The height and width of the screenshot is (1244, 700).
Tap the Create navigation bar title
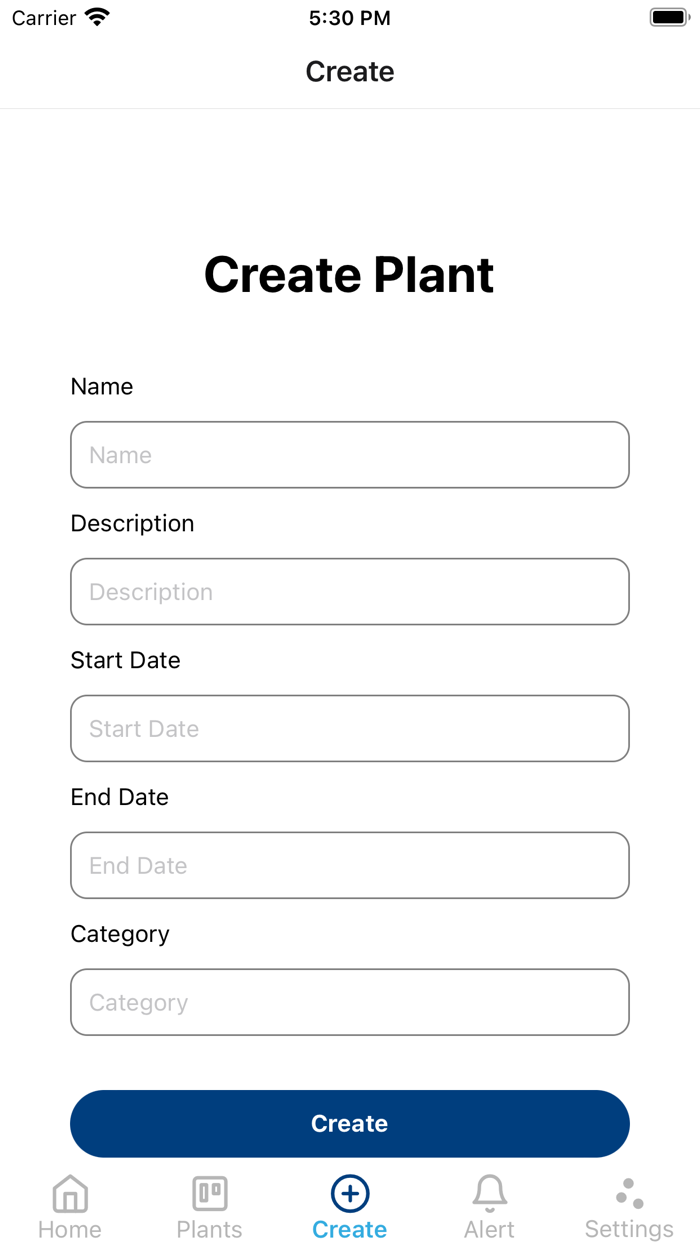[x=350, y=72]
